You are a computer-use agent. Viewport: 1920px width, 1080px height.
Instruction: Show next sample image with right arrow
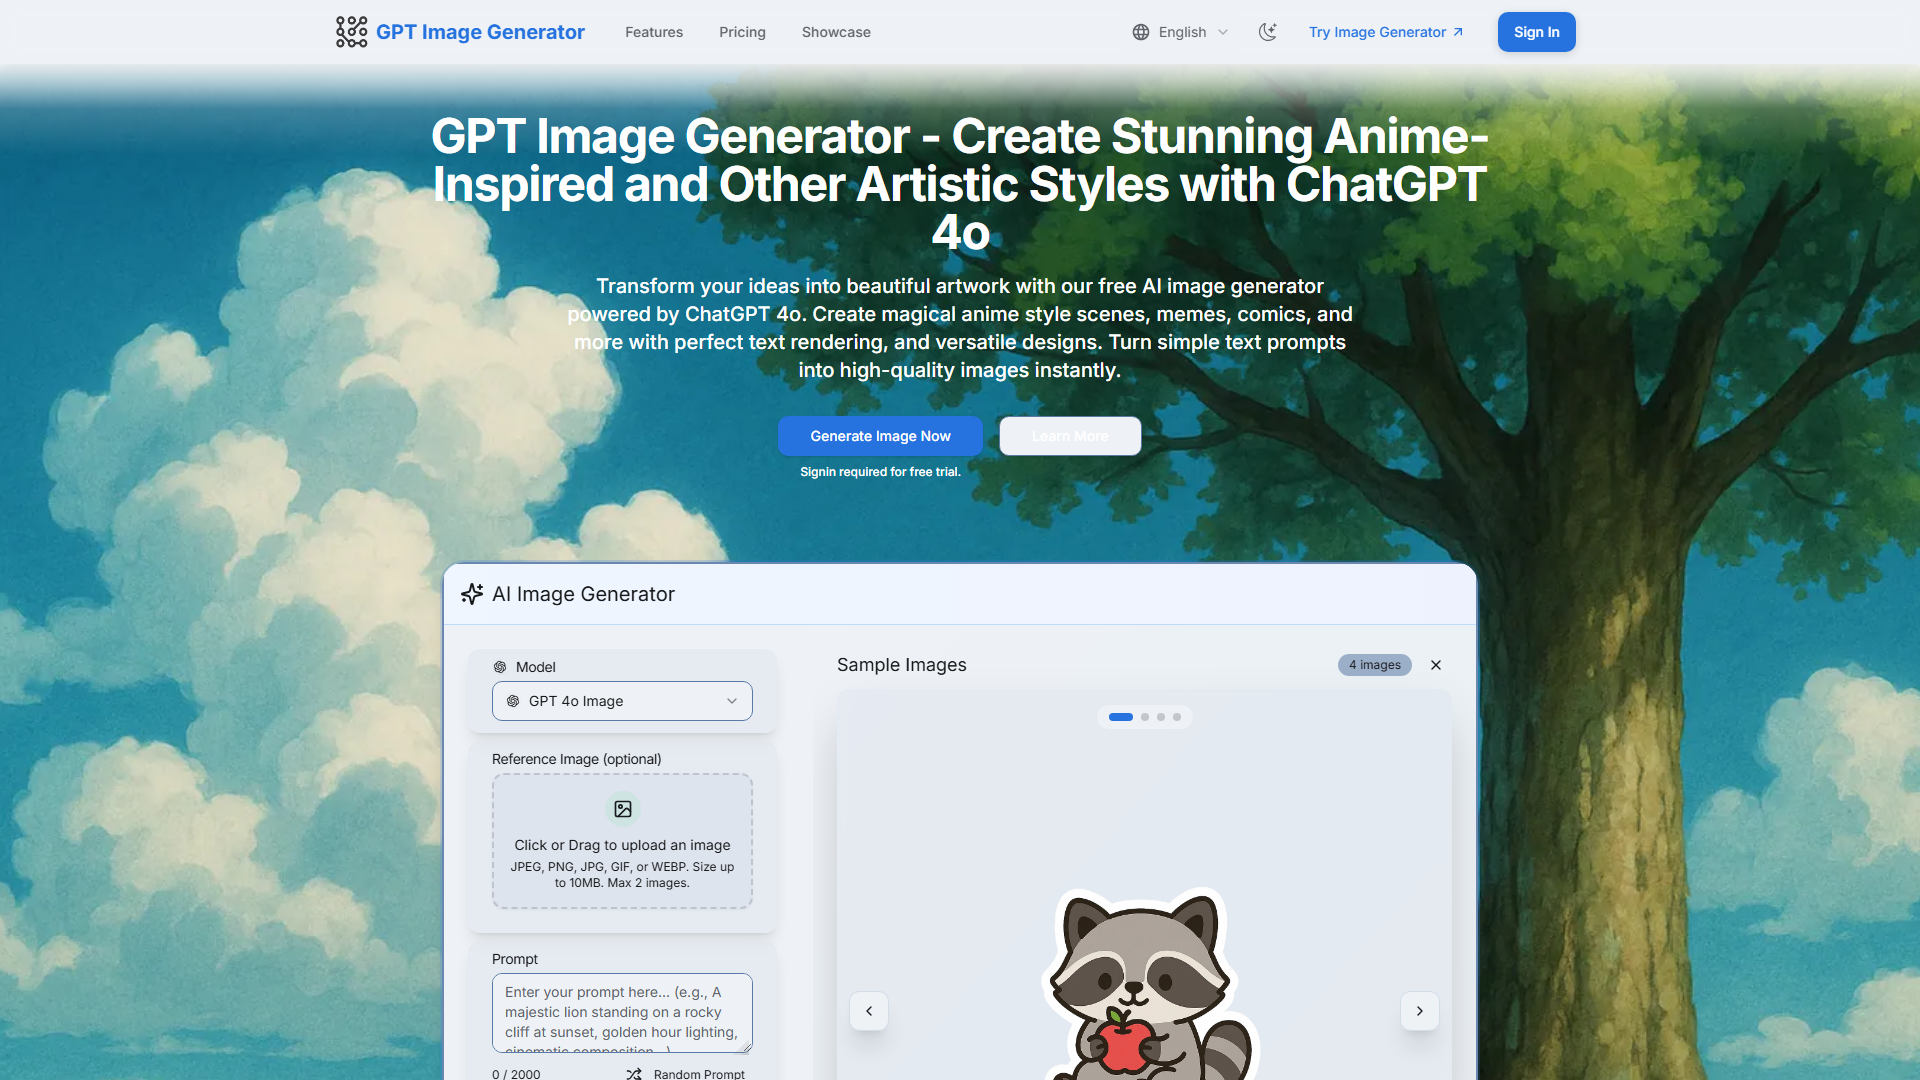[1419, 1011]
